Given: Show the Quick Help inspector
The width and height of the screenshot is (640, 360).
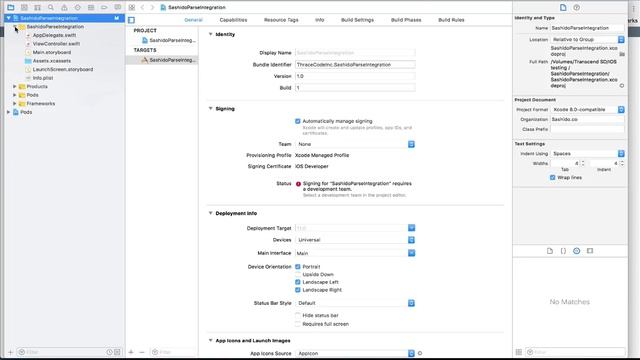Looking at the screenshot, I should pyautogui.click(x=576, y=7).
